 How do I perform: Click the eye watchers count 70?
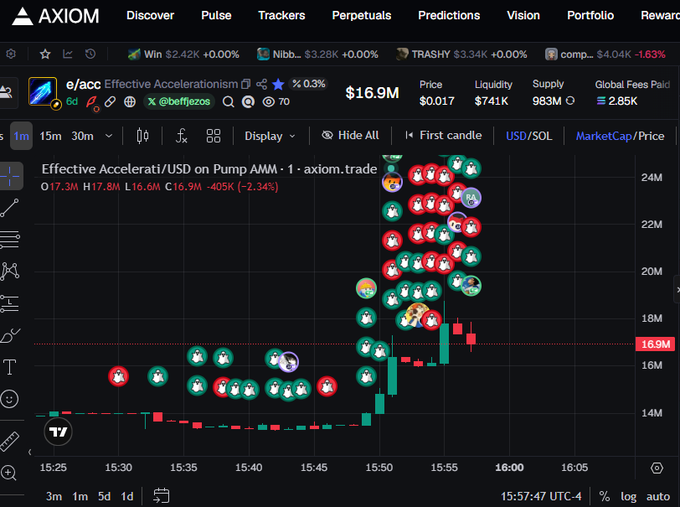click(x=276, y=101)
